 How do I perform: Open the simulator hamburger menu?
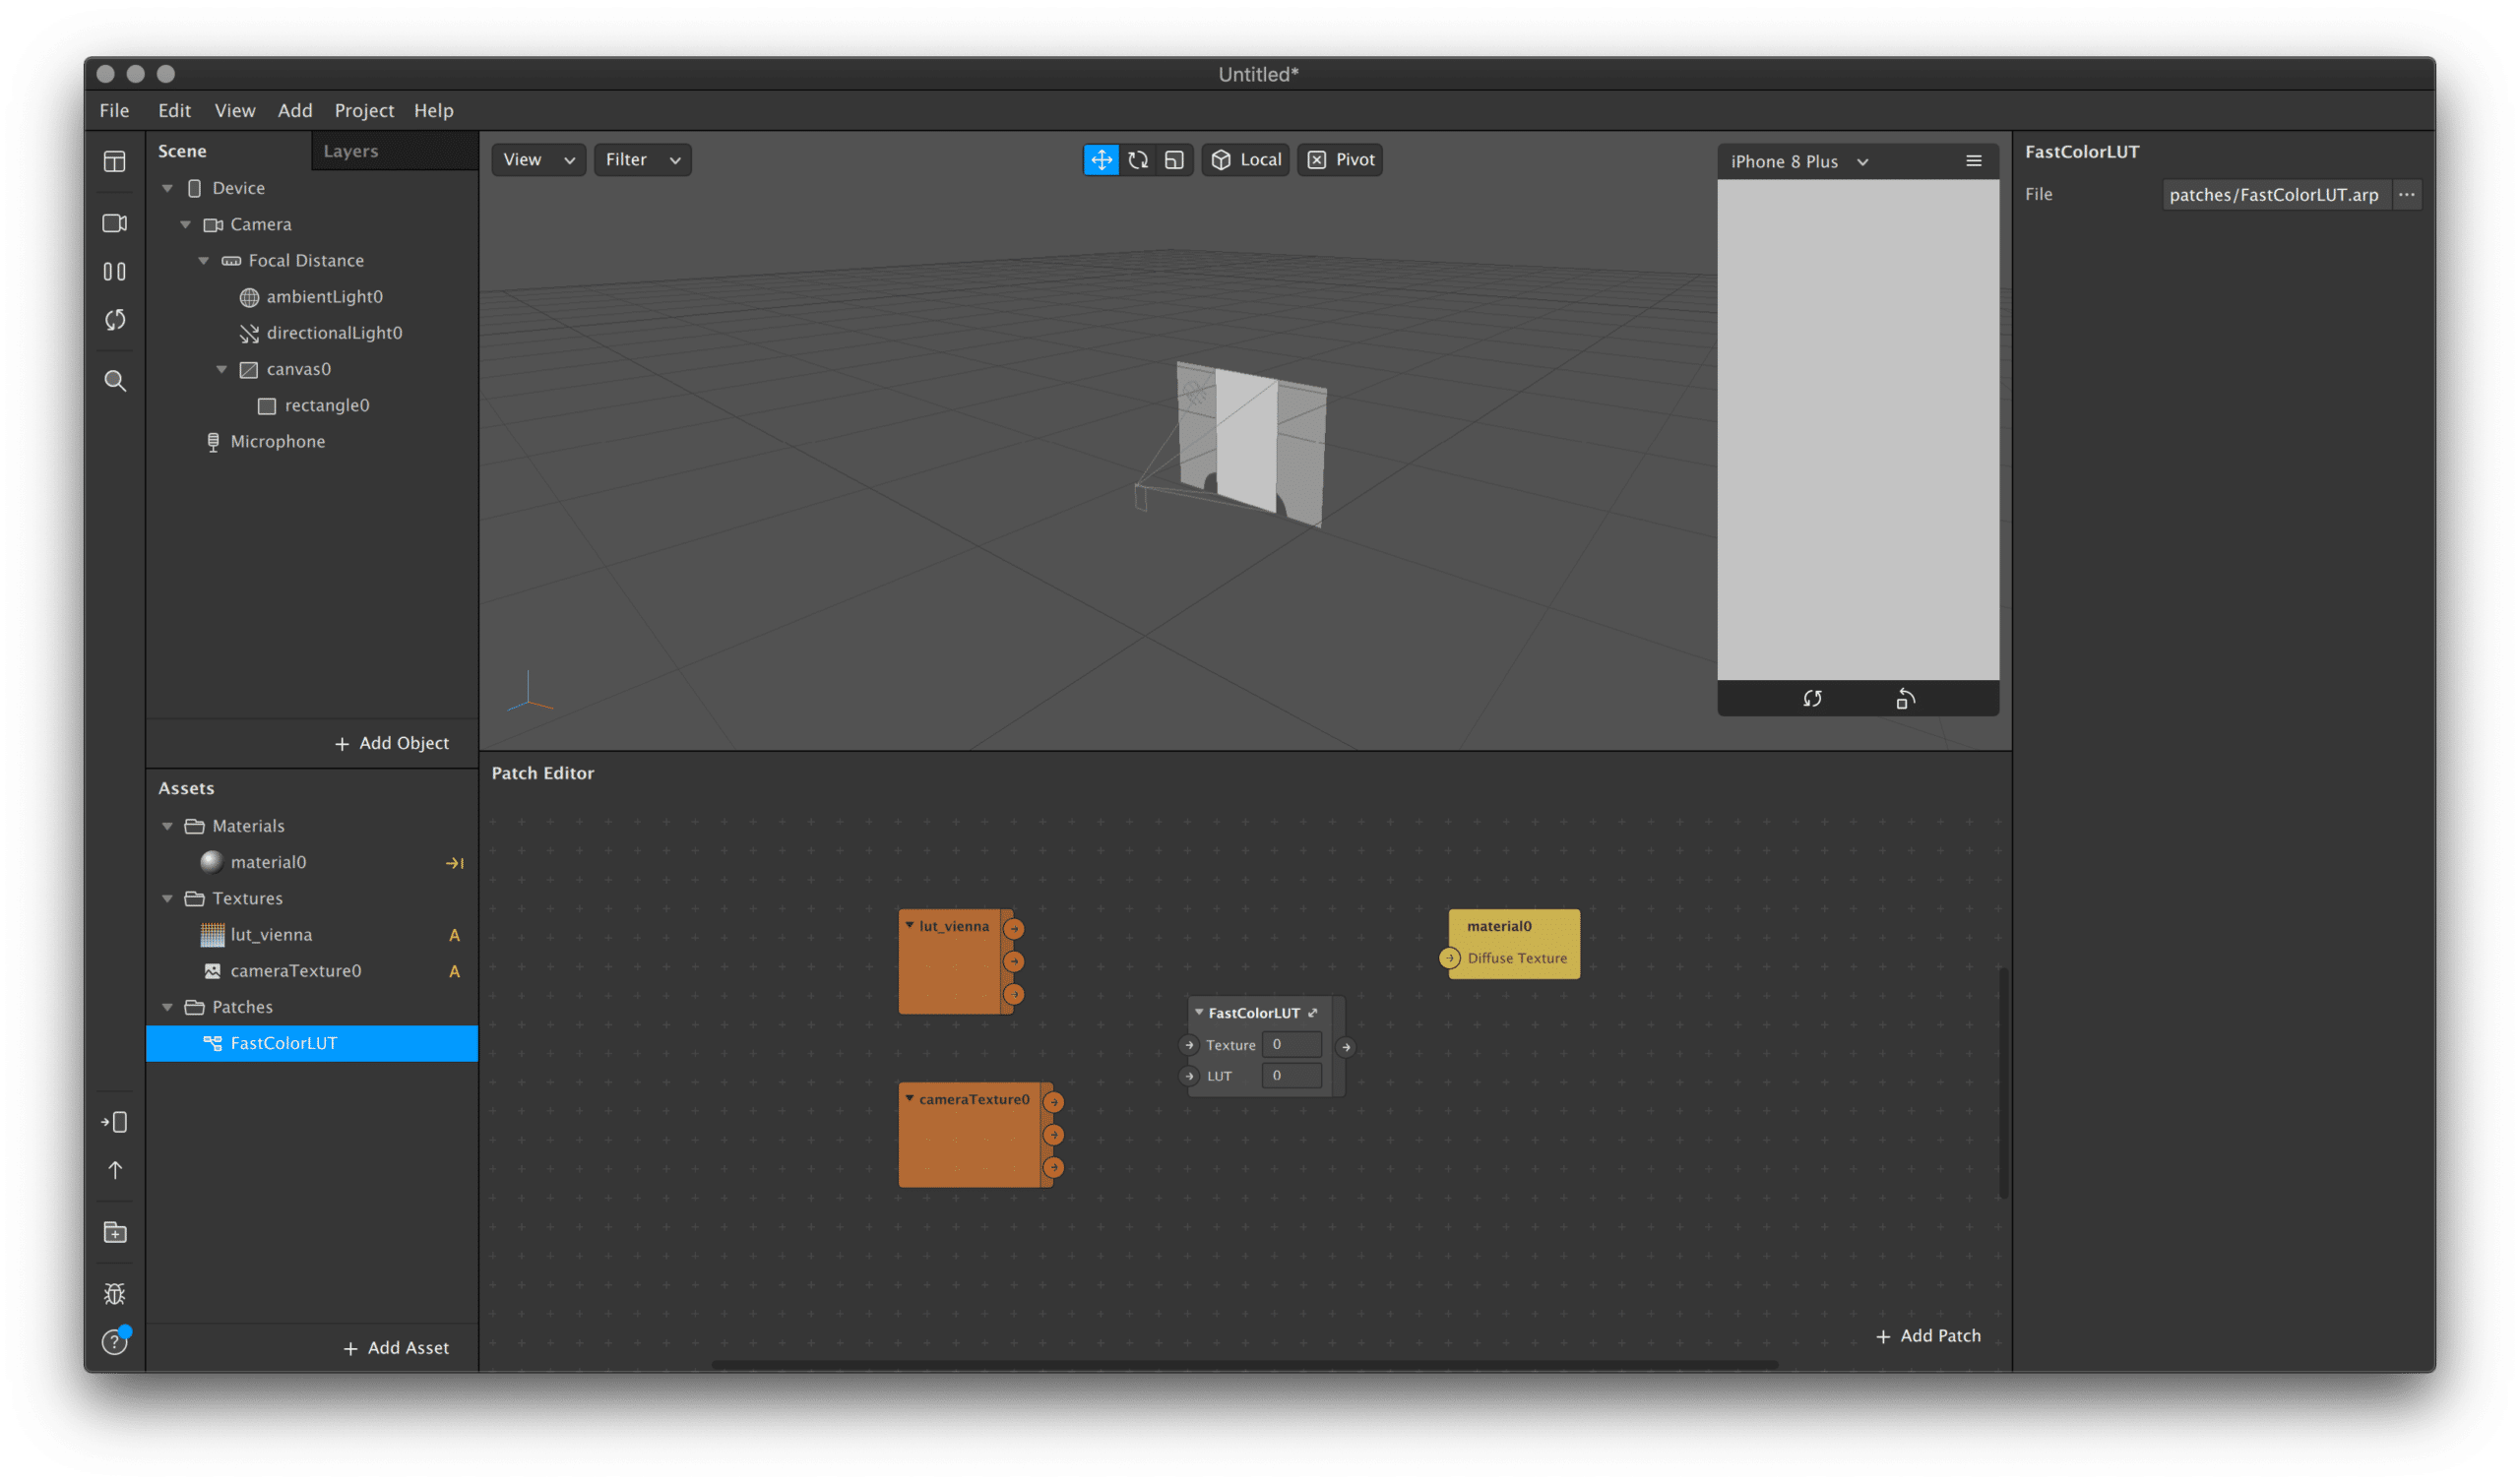(x=1974, y=161)
